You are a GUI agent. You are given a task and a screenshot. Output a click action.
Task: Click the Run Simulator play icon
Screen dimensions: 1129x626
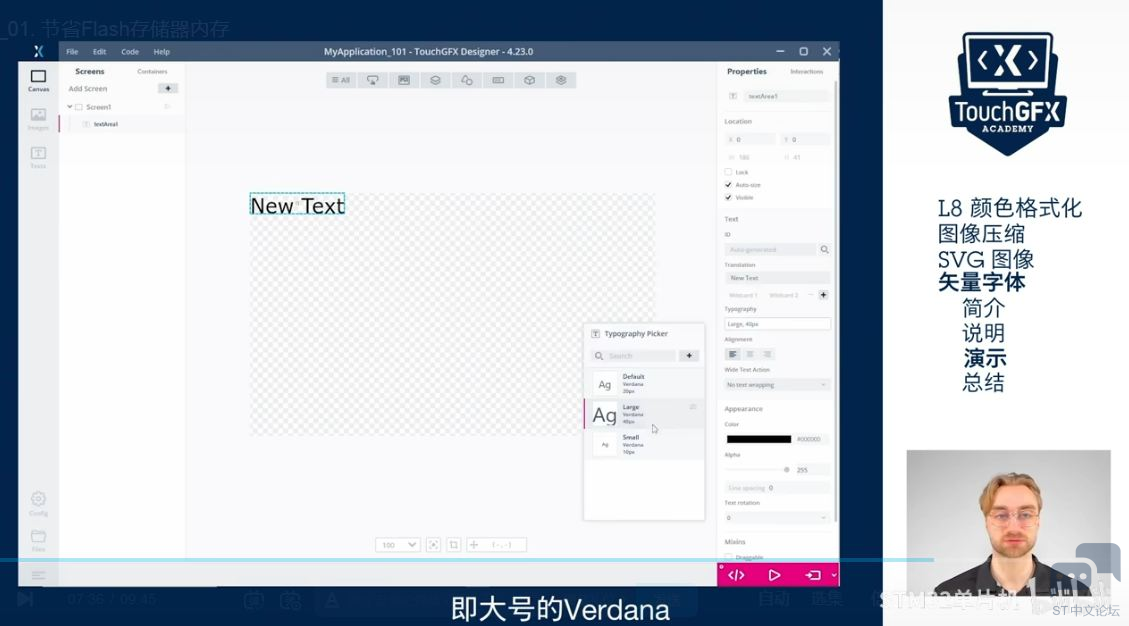[774, 575]
